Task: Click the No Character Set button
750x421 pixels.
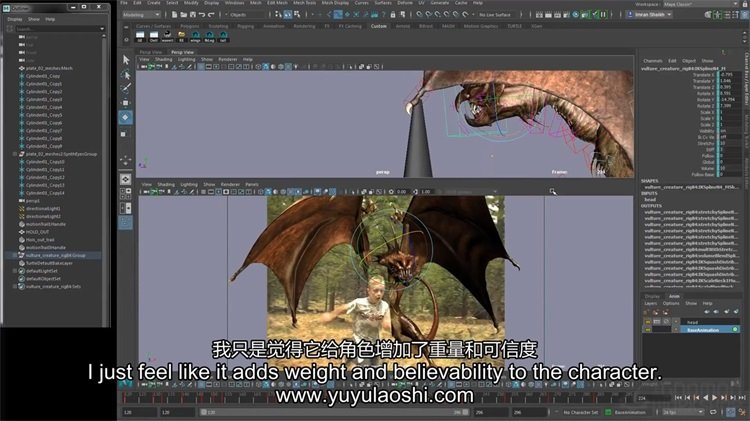Action: coord(580,412)
